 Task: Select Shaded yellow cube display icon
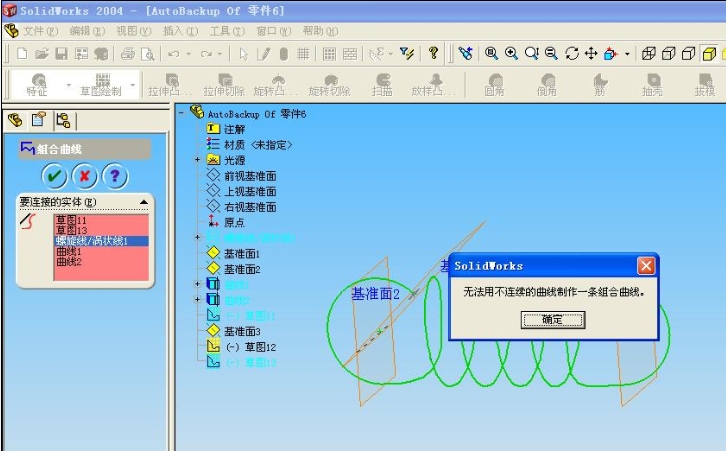coord(709,54)
